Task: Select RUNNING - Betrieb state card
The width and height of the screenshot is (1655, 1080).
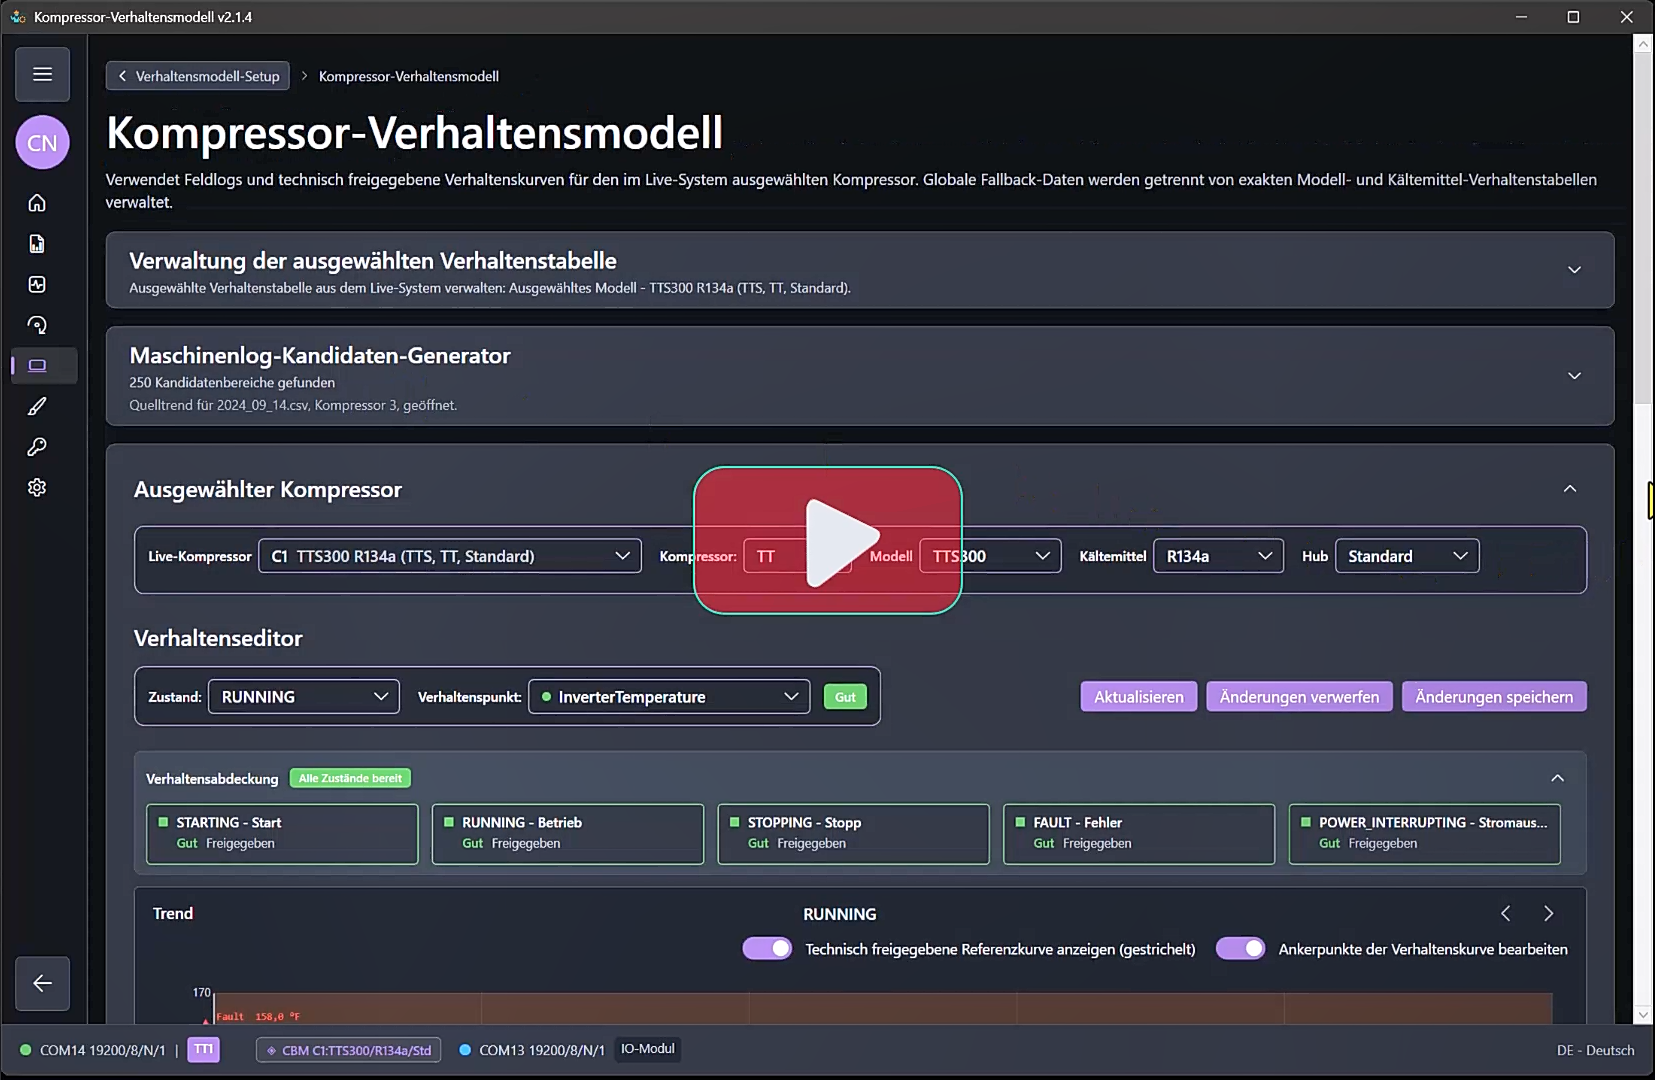Action: tap(568, 834)
